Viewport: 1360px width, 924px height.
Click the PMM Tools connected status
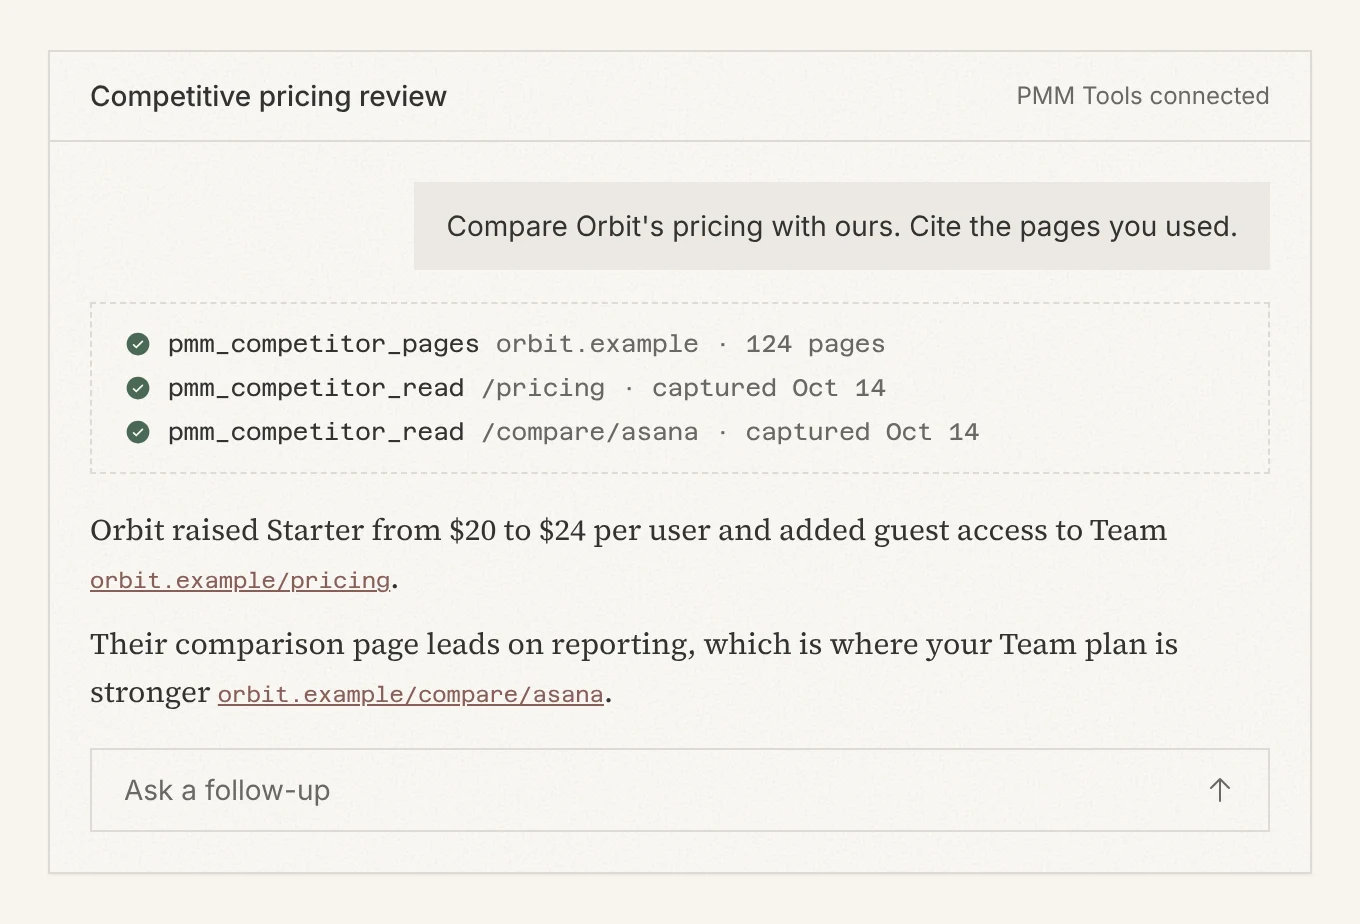(x=1142, y=96)
